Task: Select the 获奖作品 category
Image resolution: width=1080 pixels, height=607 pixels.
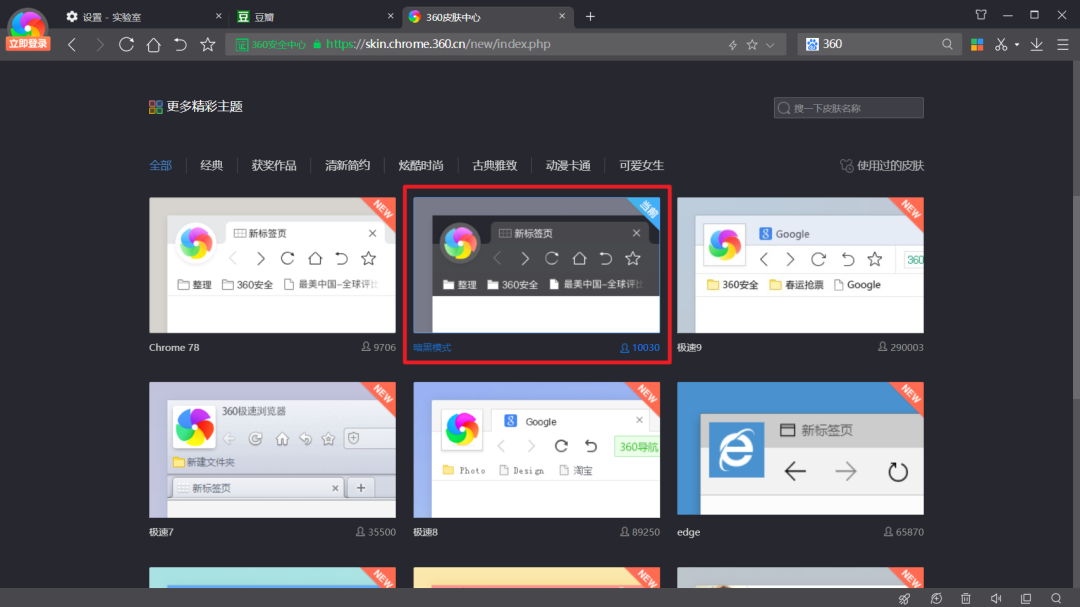Action: pos(273,165)
